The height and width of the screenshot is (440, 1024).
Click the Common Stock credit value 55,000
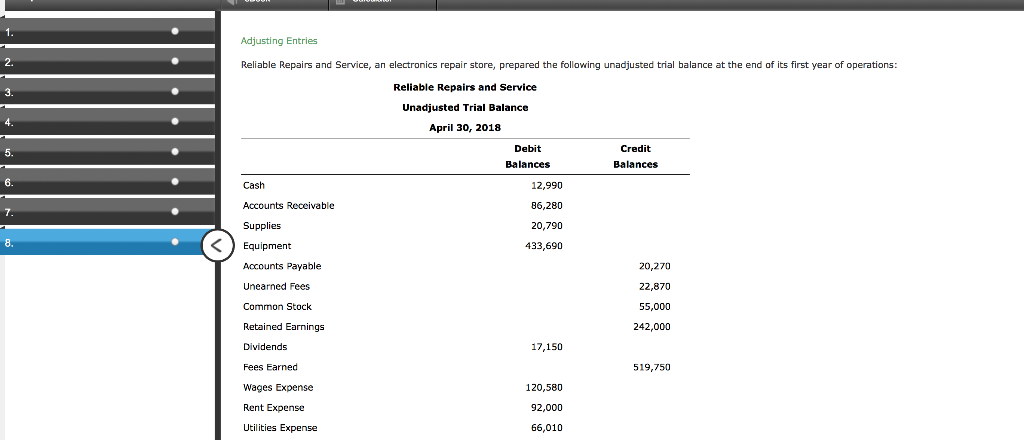654,307
